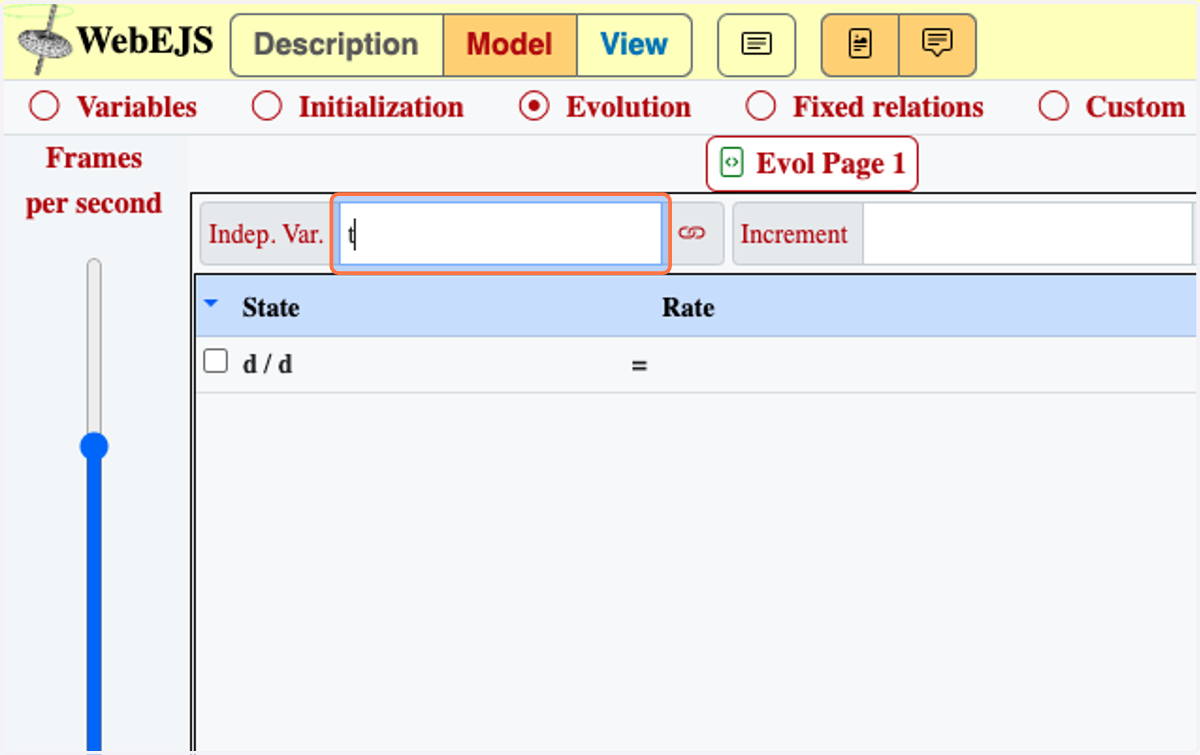Click the Rate column header
This screenshot has width=1200, height=755.
[688, 307]
